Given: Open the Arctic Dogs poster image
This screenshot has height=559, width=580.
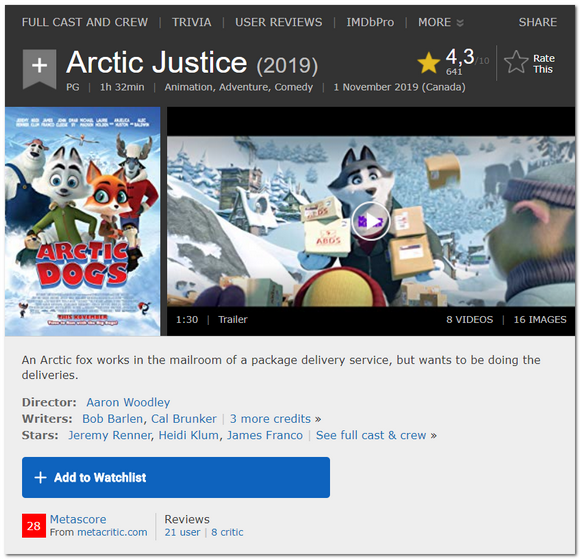Looking at the screenshot, I should coord(82,221).
